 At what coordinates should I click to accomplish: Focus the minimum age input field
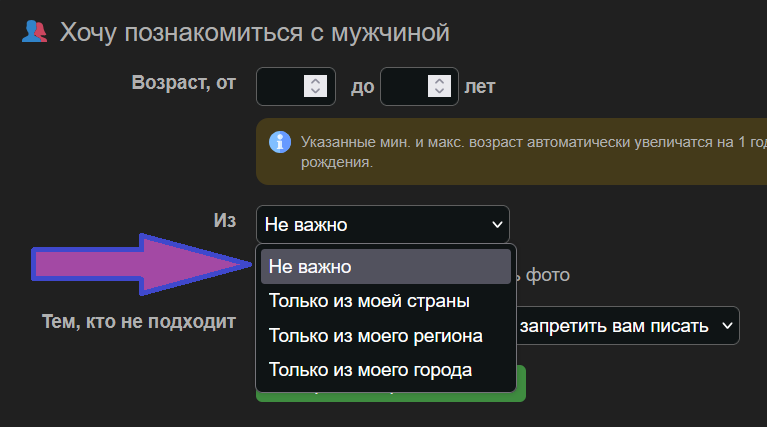click(x=280, y=86)
